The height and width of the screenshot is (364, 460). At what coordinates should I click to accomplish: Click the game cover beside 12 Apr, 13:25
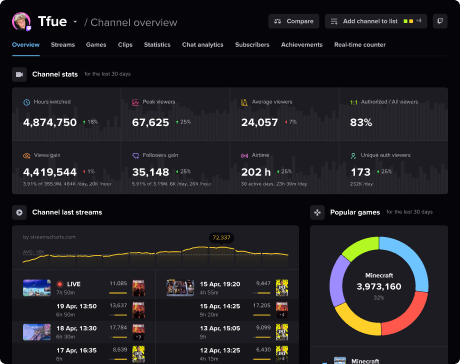point(282,354)
